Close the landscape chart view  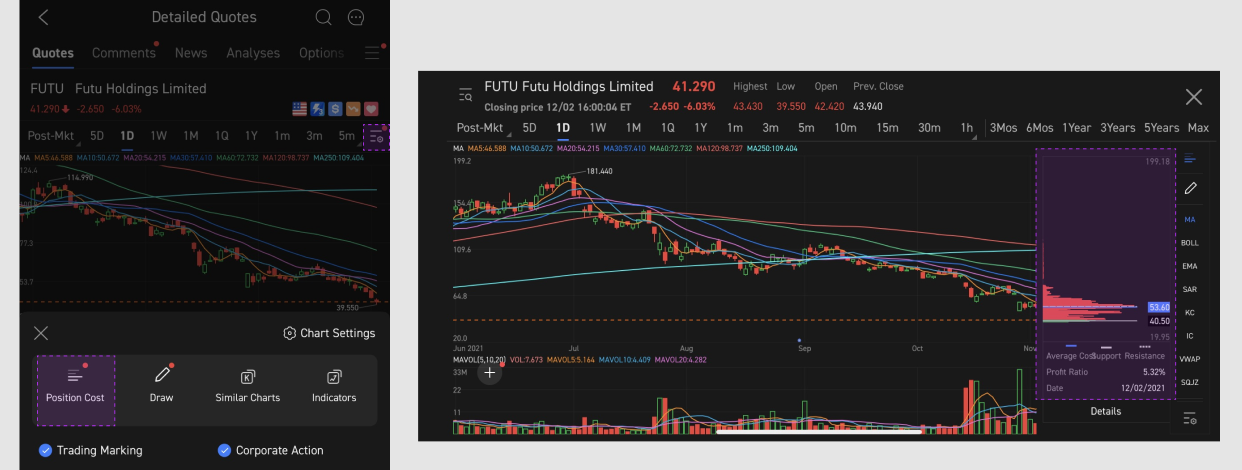pos(1193,97)
